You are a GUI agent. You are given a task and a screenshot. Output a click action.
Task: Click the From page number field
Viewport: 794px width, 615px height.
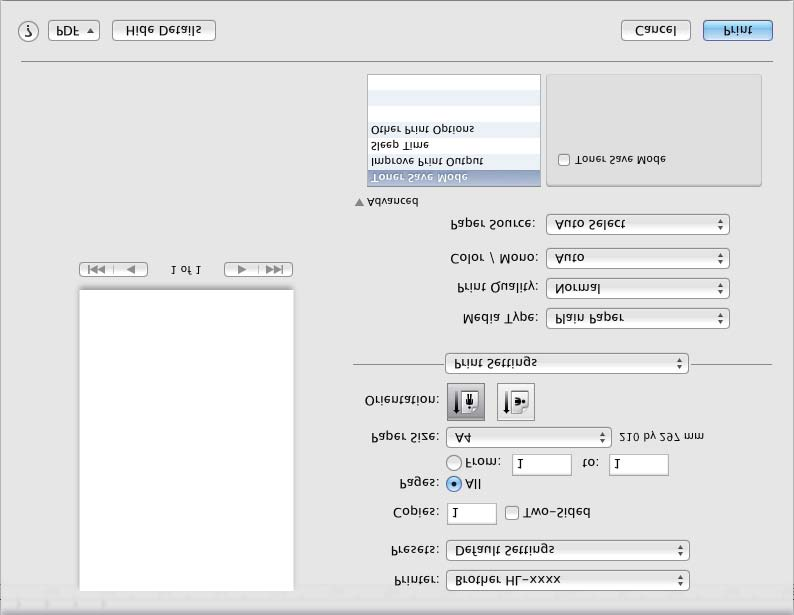coord(541,465)
